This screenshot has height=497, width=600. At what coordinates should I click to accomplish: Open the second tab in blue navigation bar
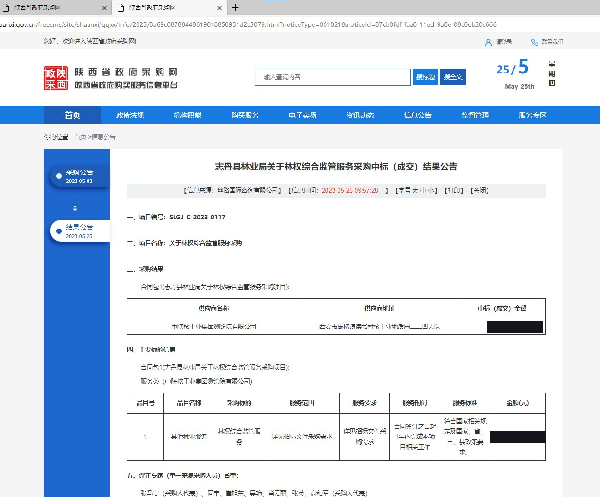point(130,115)
